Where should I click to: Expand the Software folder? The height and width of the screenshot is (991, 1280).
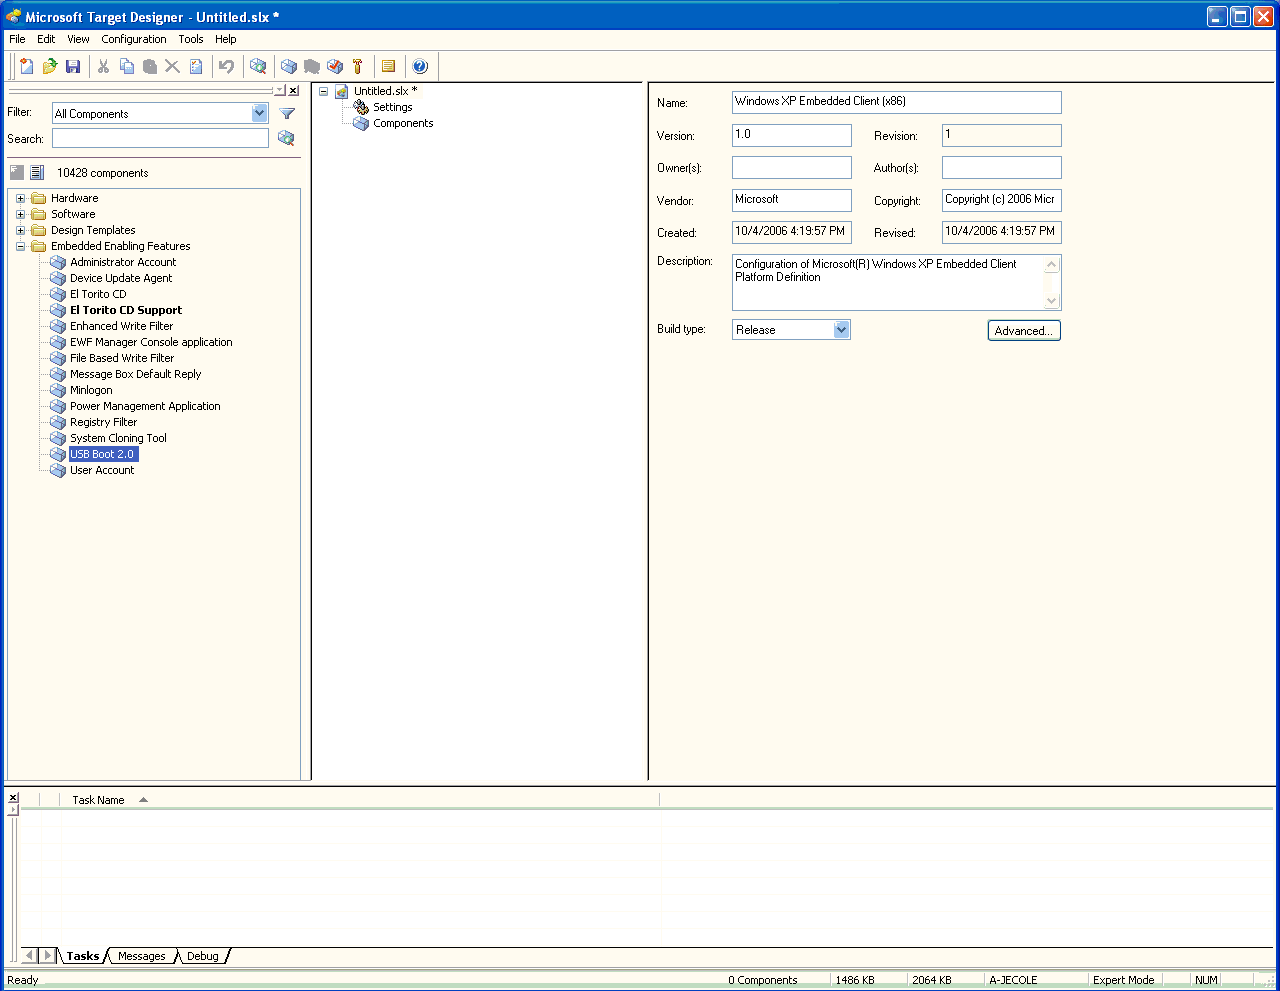20,214
